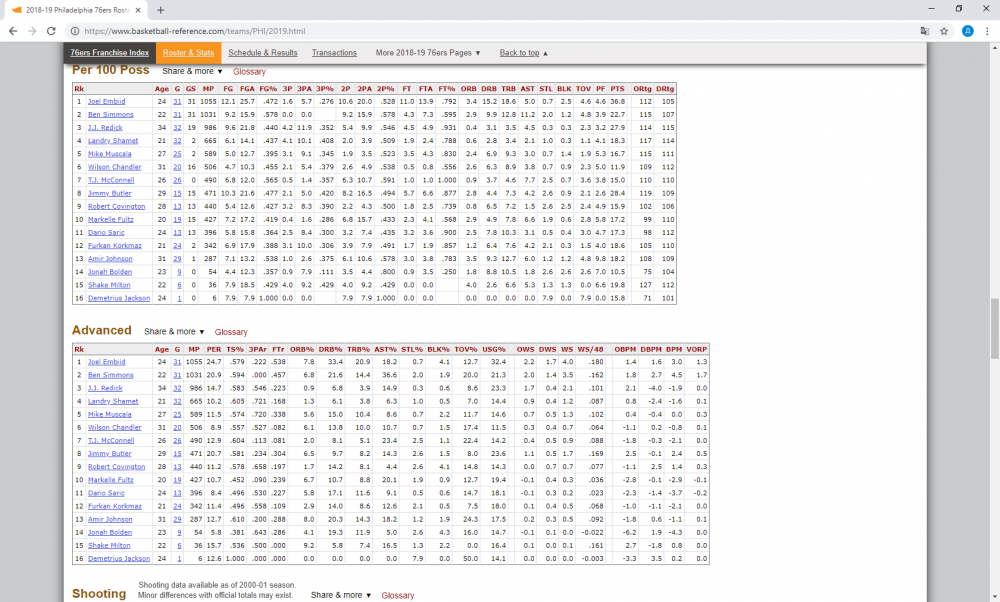Click Back to top link

(523, 53)
